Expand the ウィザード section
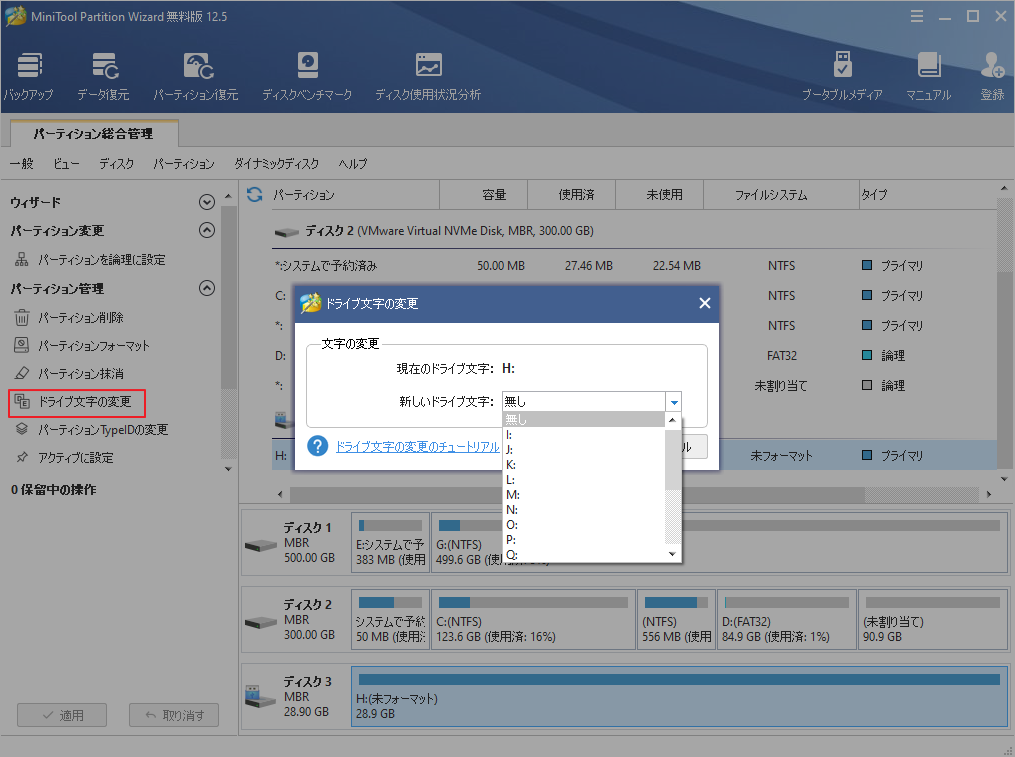 [207, 201]
